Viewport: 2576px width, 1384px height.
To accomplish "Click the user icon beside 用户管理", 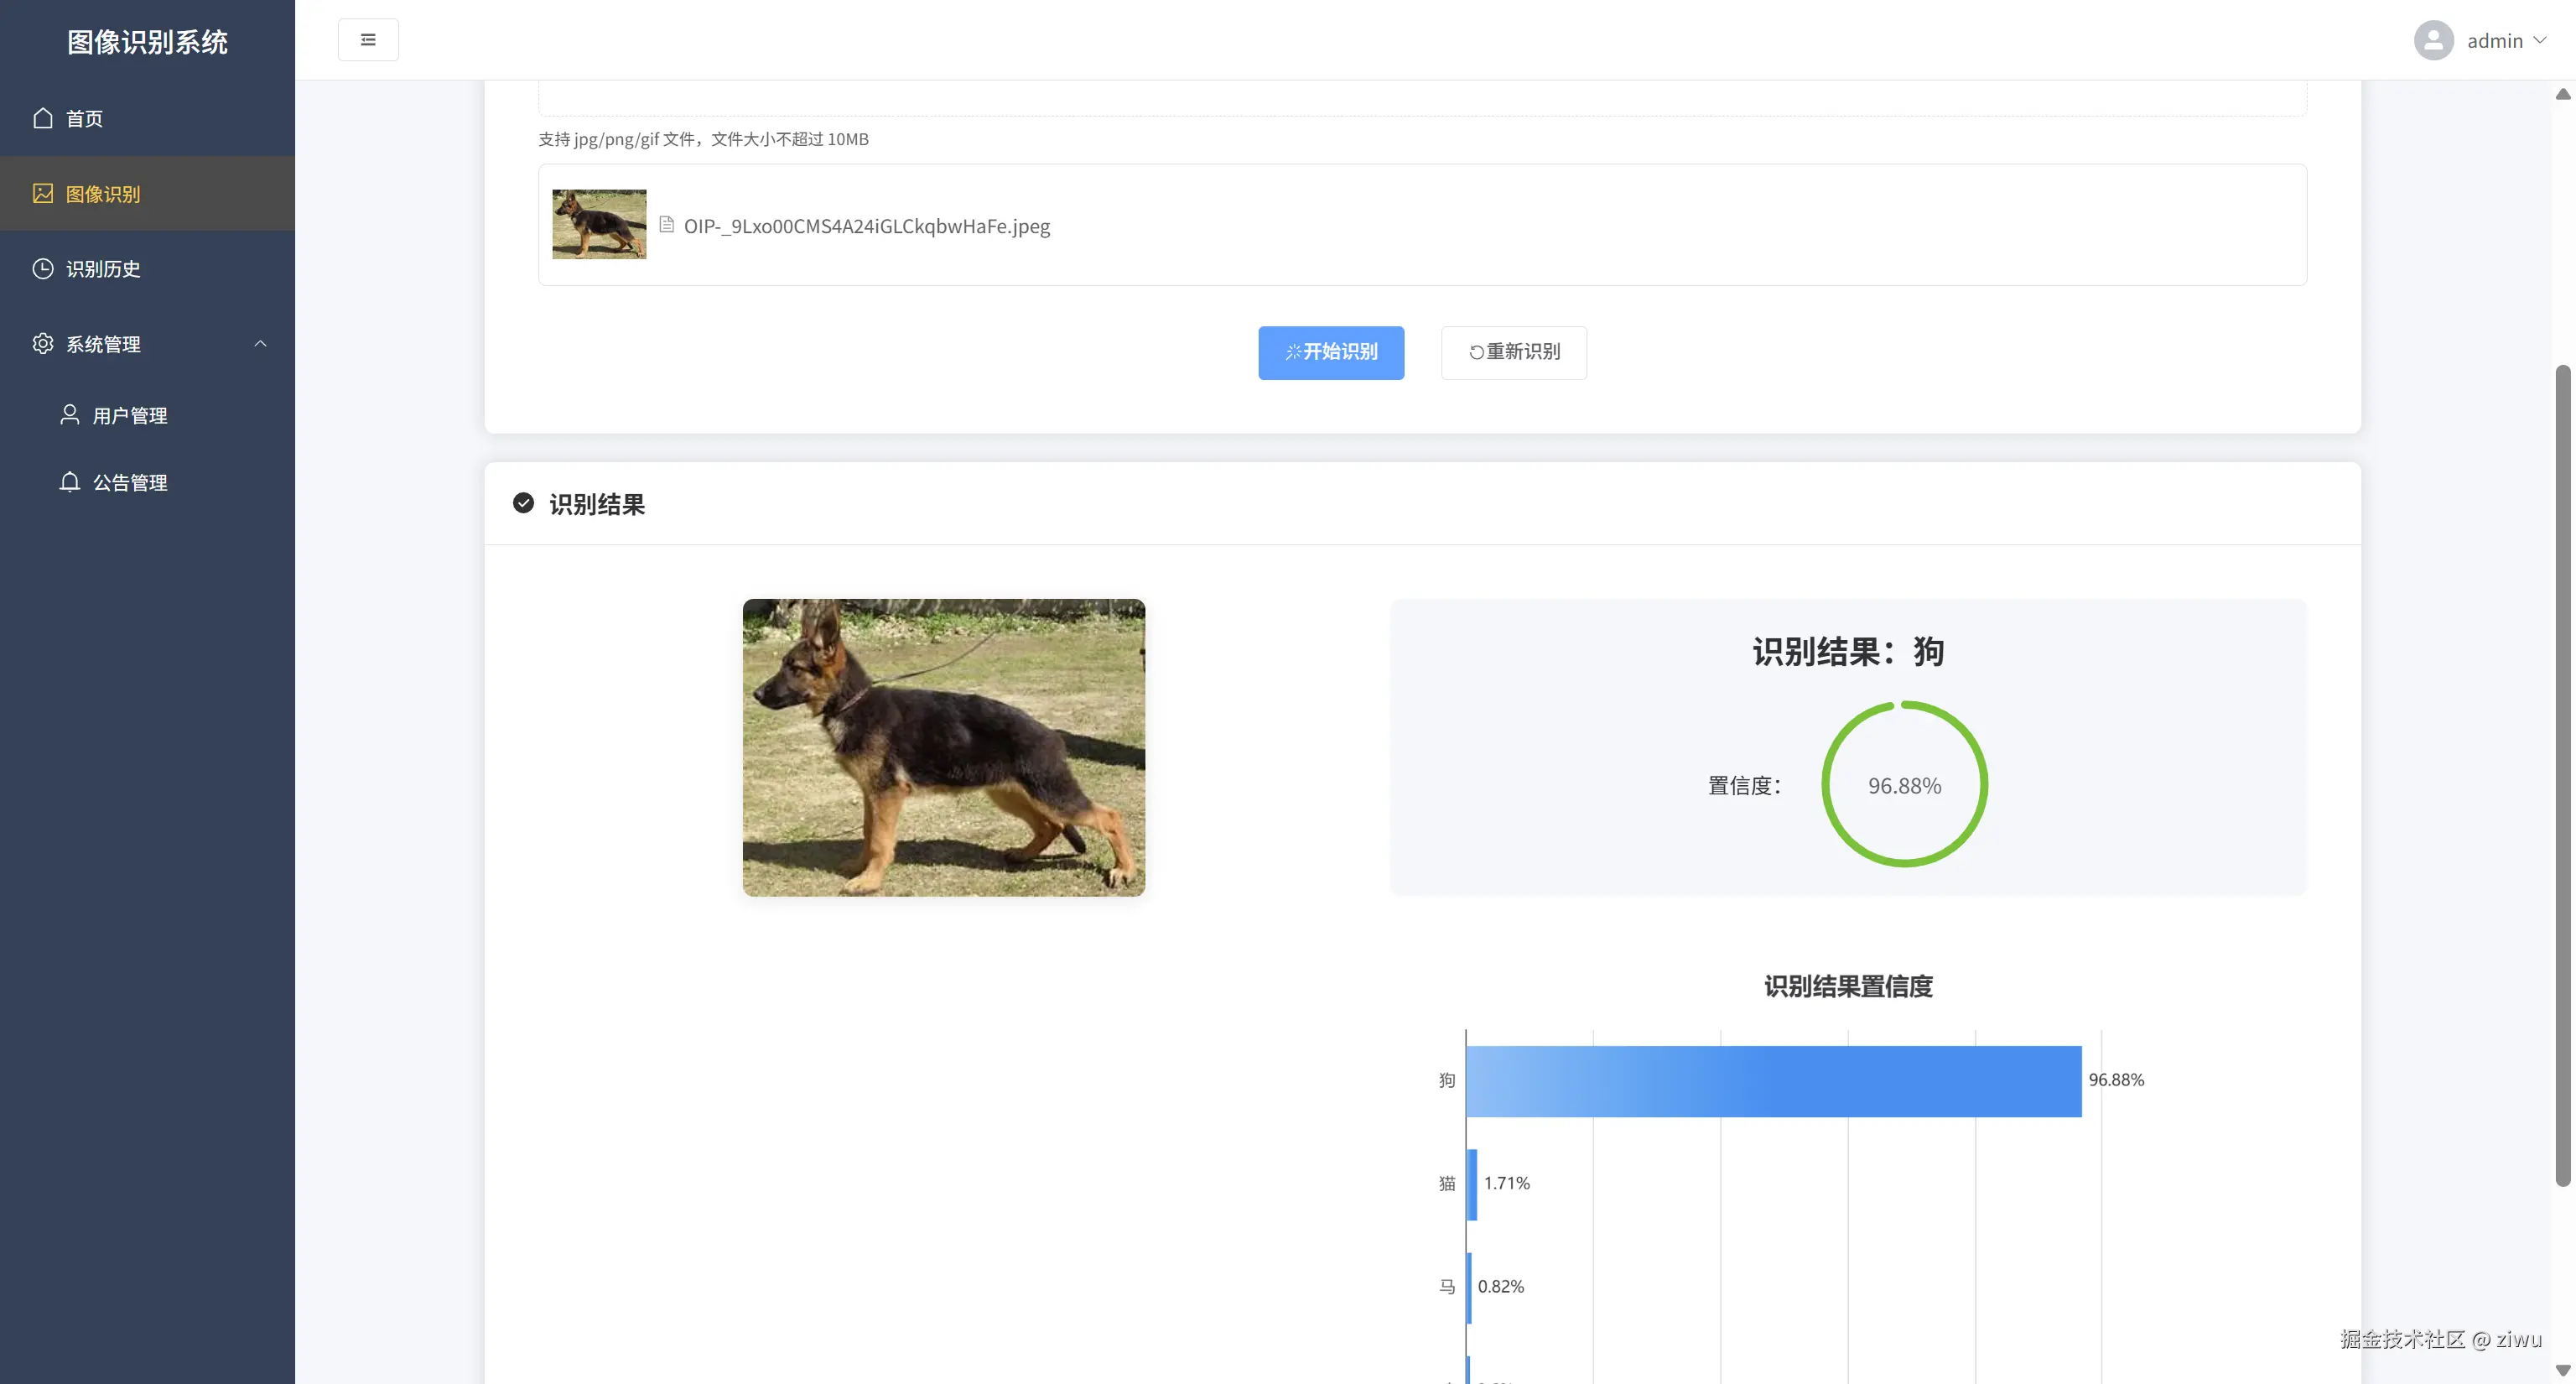I will coord(69,414).
